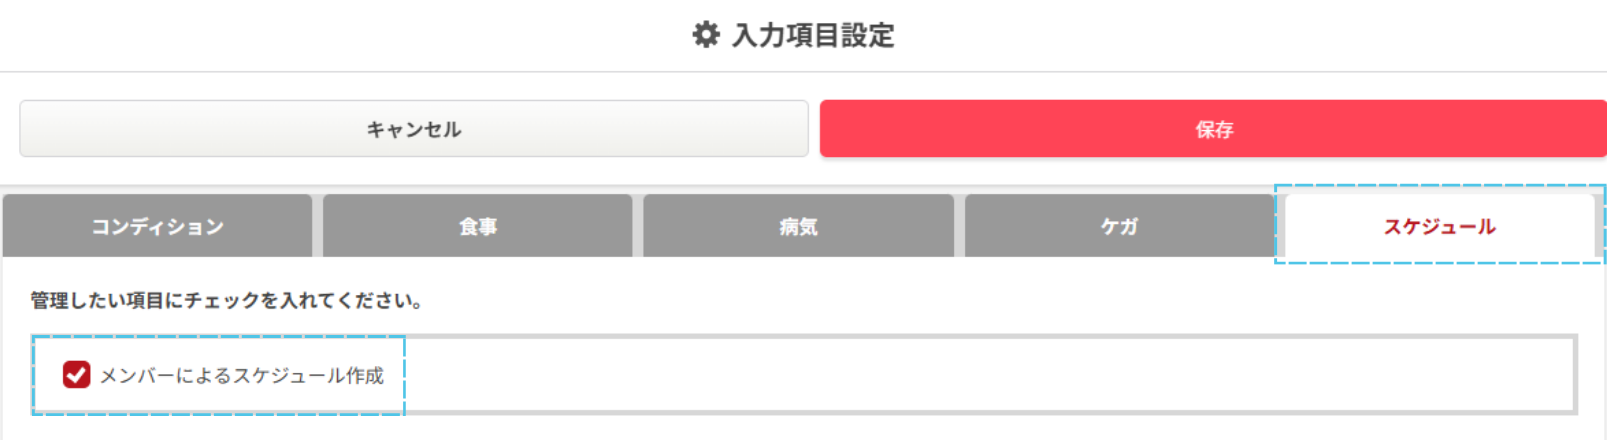Click the 入力項目設定 page title

pos(813,36)
